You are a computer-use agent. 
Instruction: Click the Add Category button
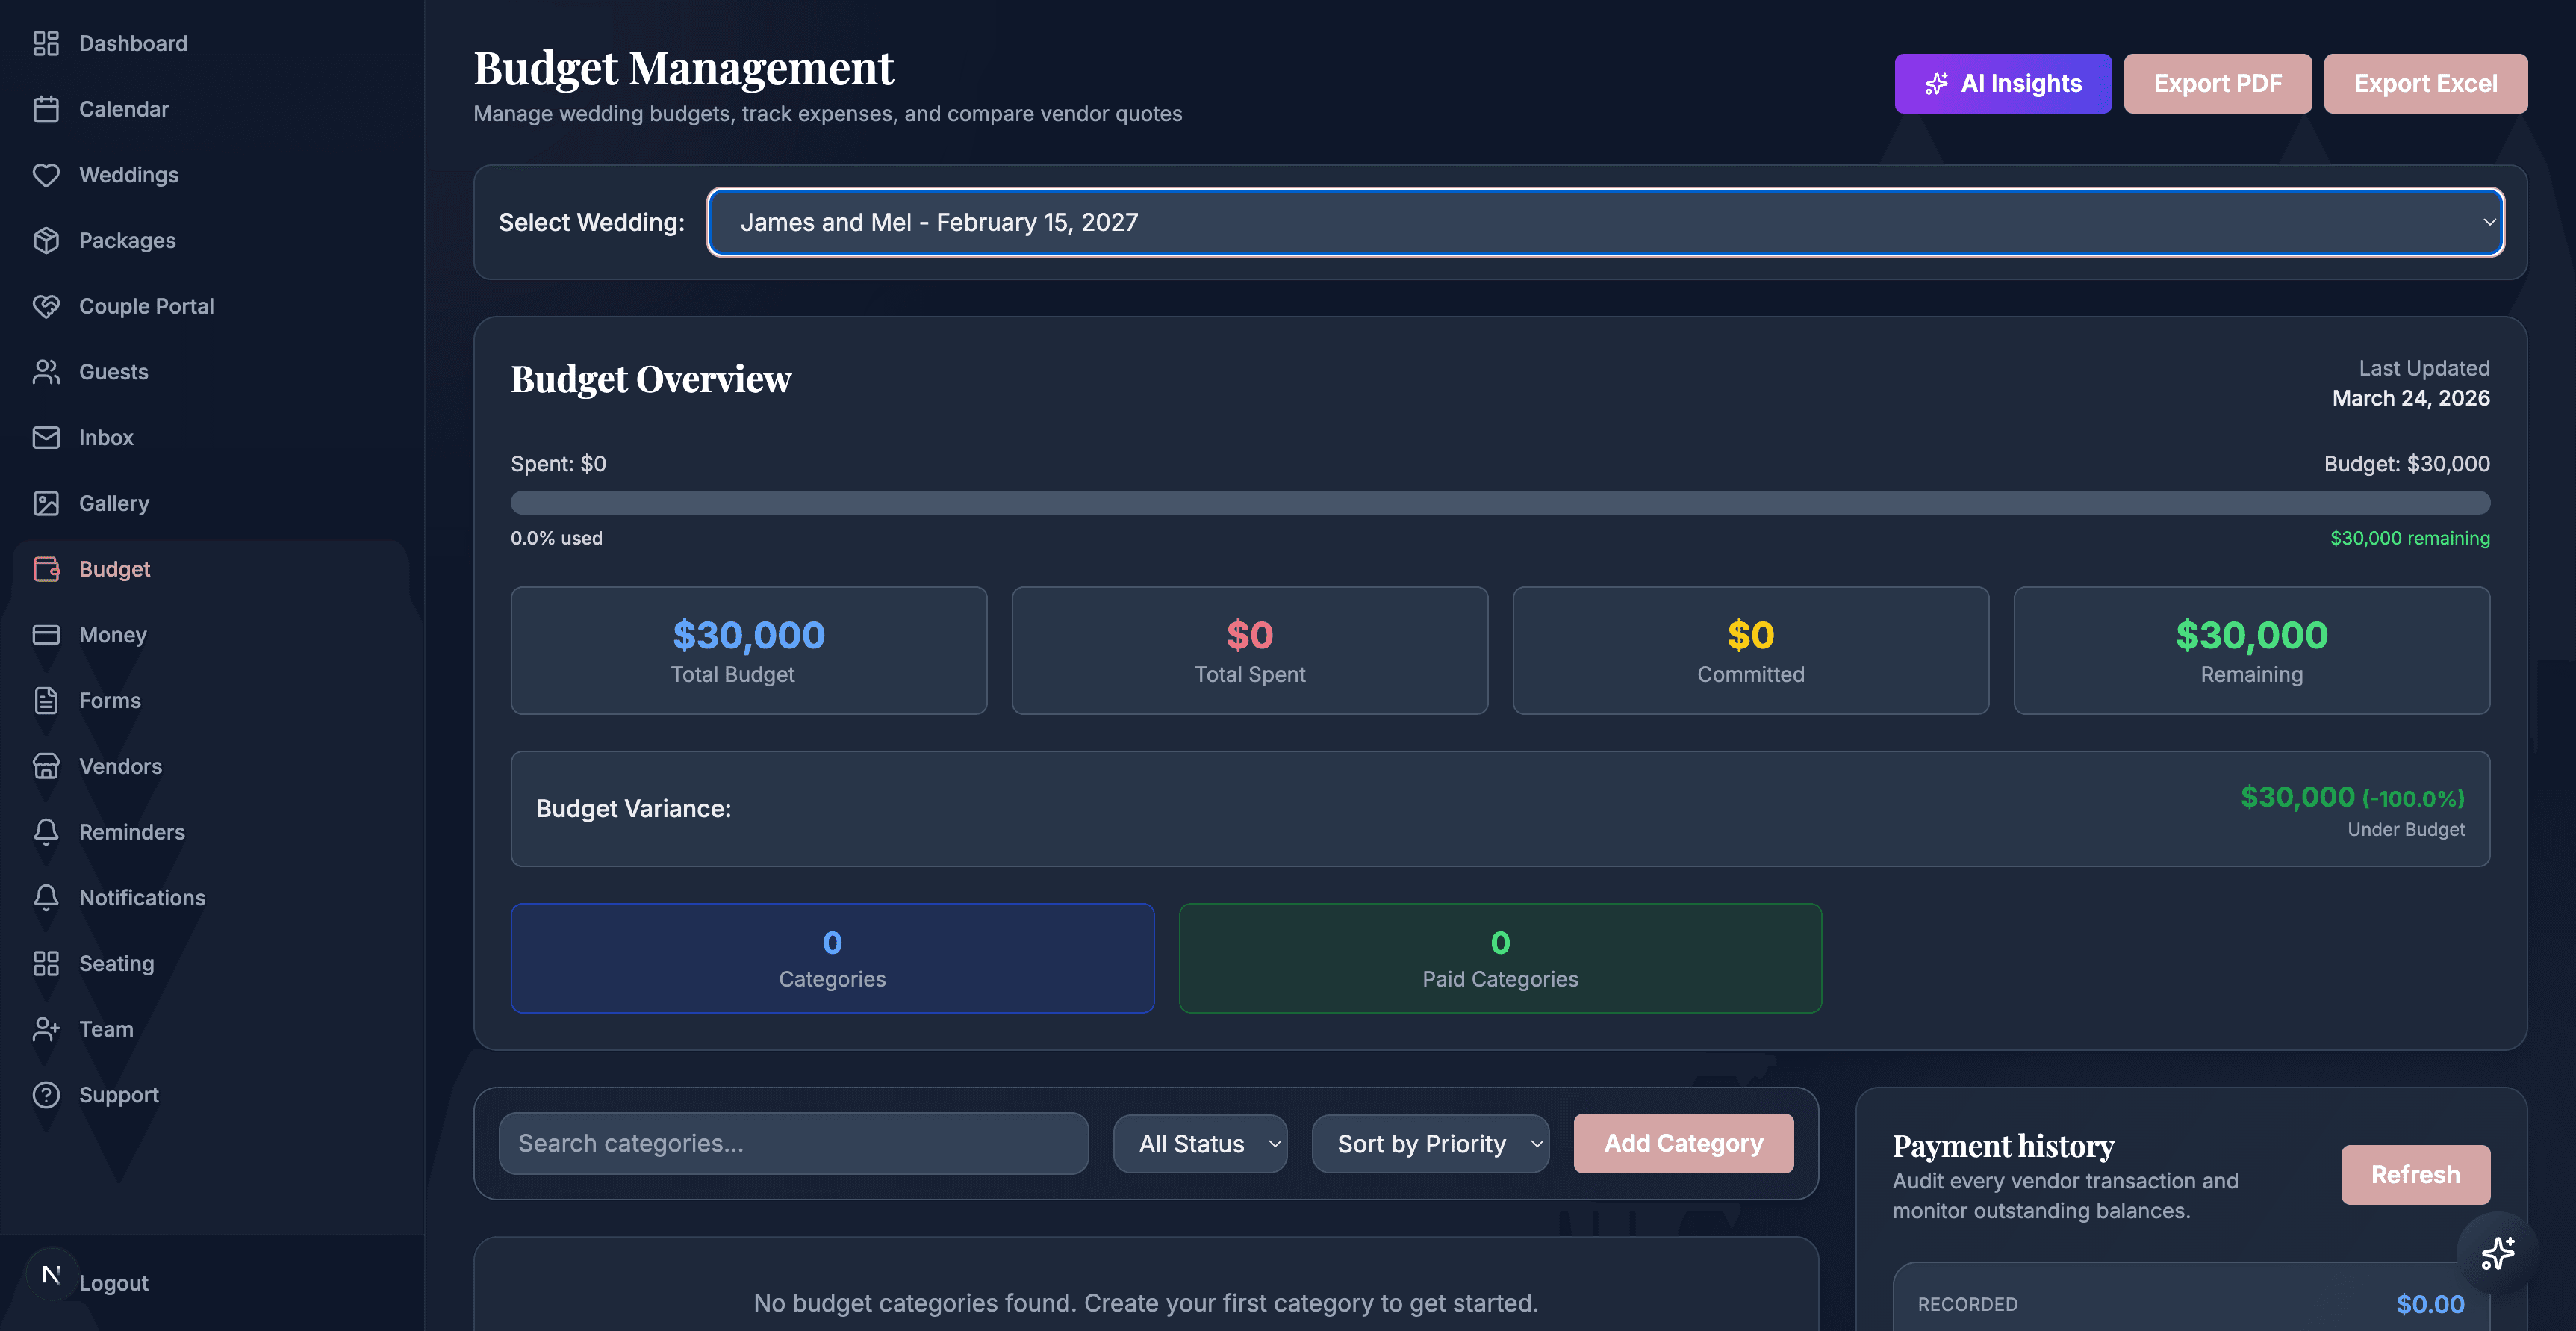(1683, 1143)
